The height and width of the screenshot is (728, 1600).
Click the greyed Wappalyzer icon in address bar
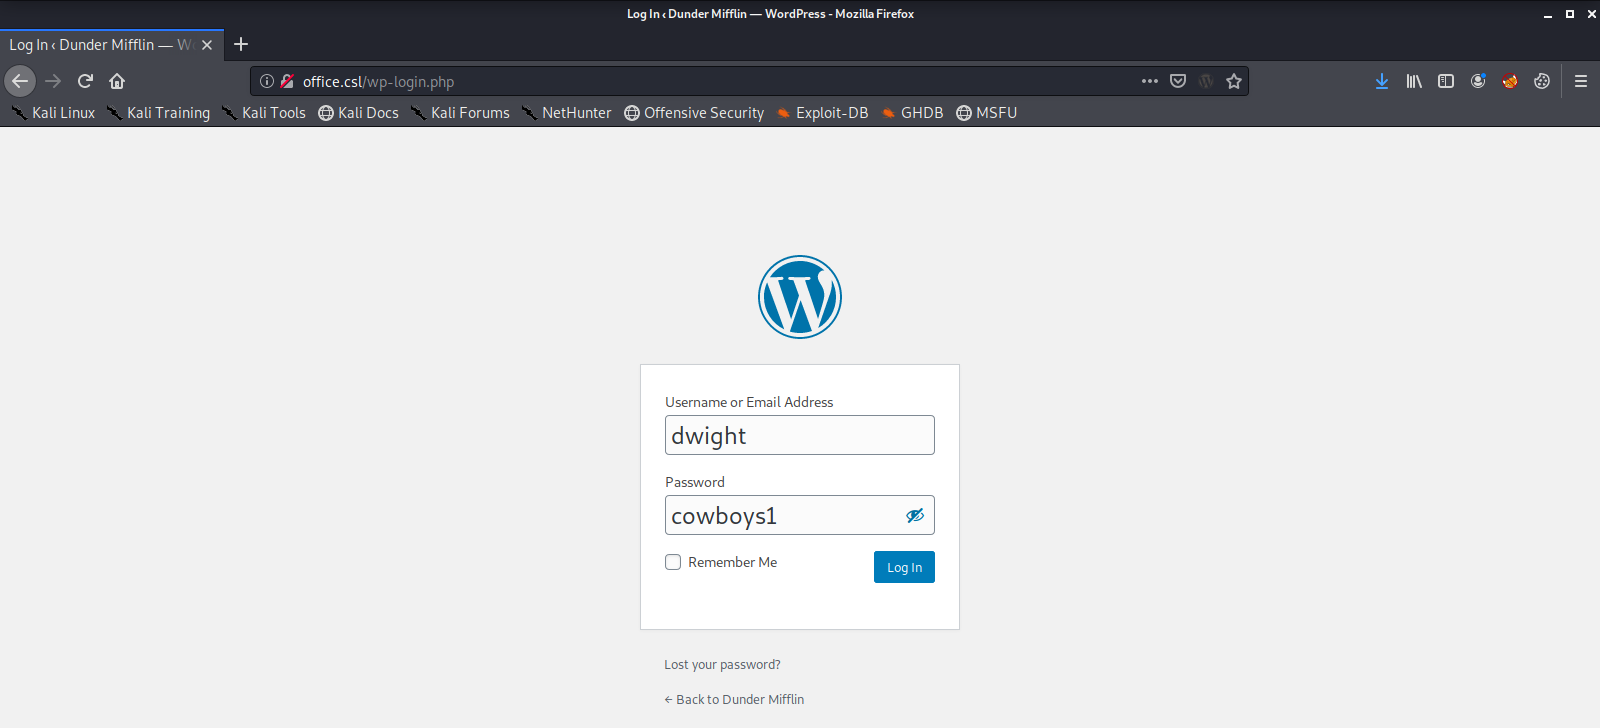1206,81
